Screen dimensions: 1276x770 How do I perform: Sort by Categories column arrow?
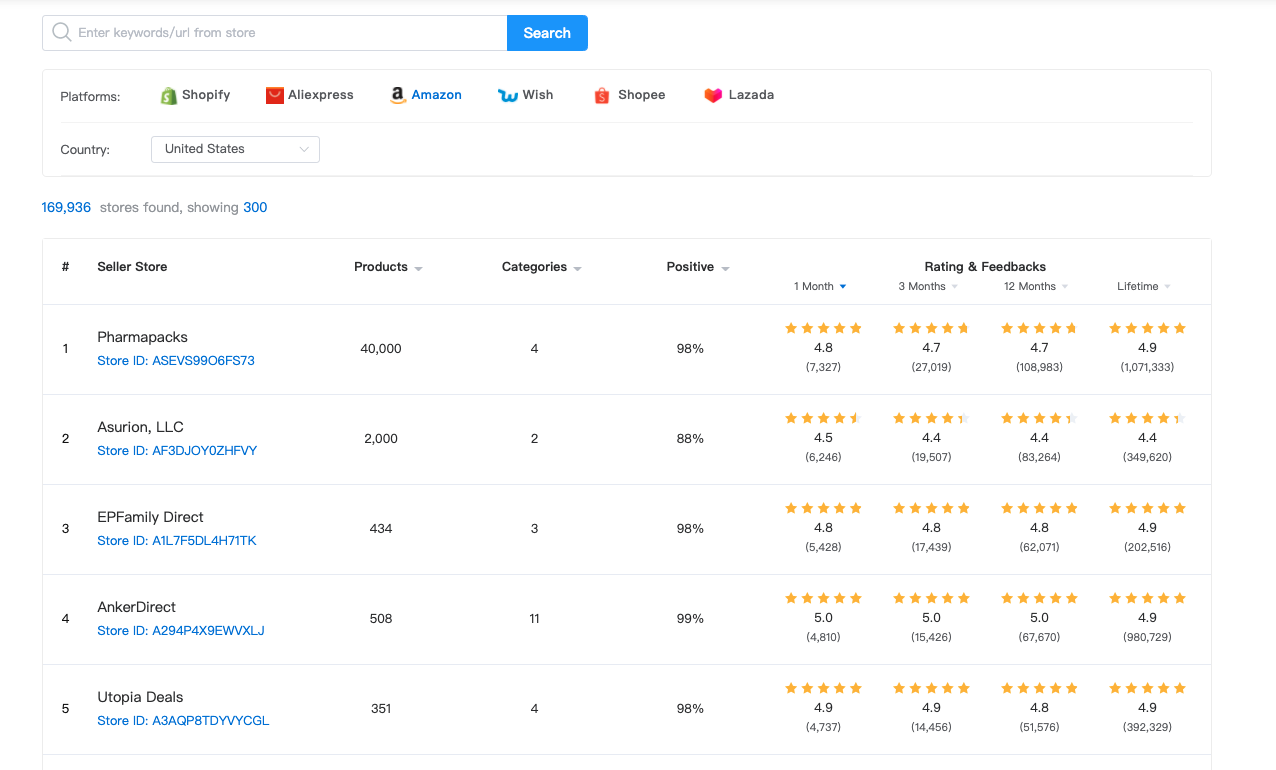577,268
